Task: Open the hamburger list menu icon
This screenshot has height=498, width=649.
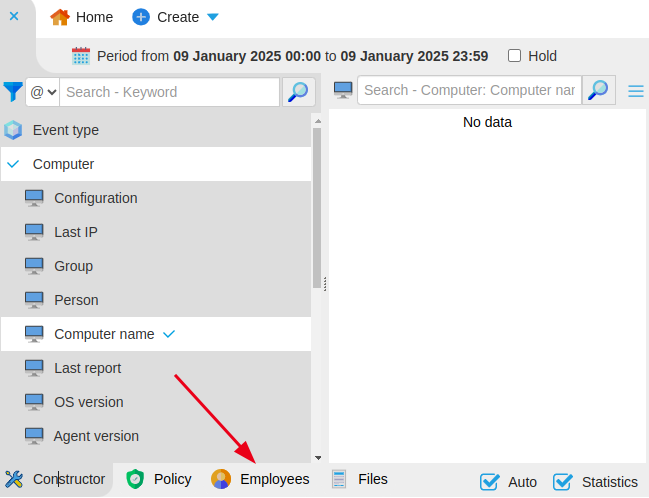Action: [636, 91]
